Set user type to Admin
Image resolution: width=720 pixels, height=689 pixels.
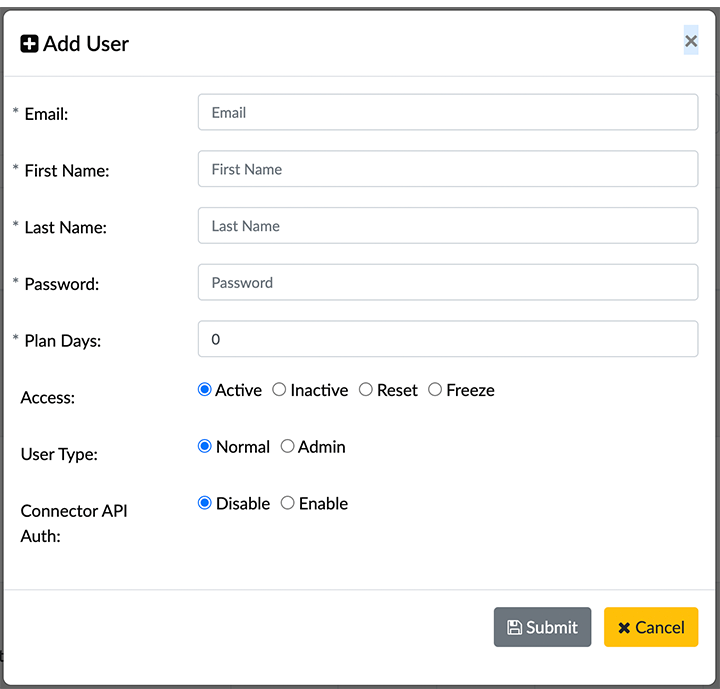pos(288,447)
